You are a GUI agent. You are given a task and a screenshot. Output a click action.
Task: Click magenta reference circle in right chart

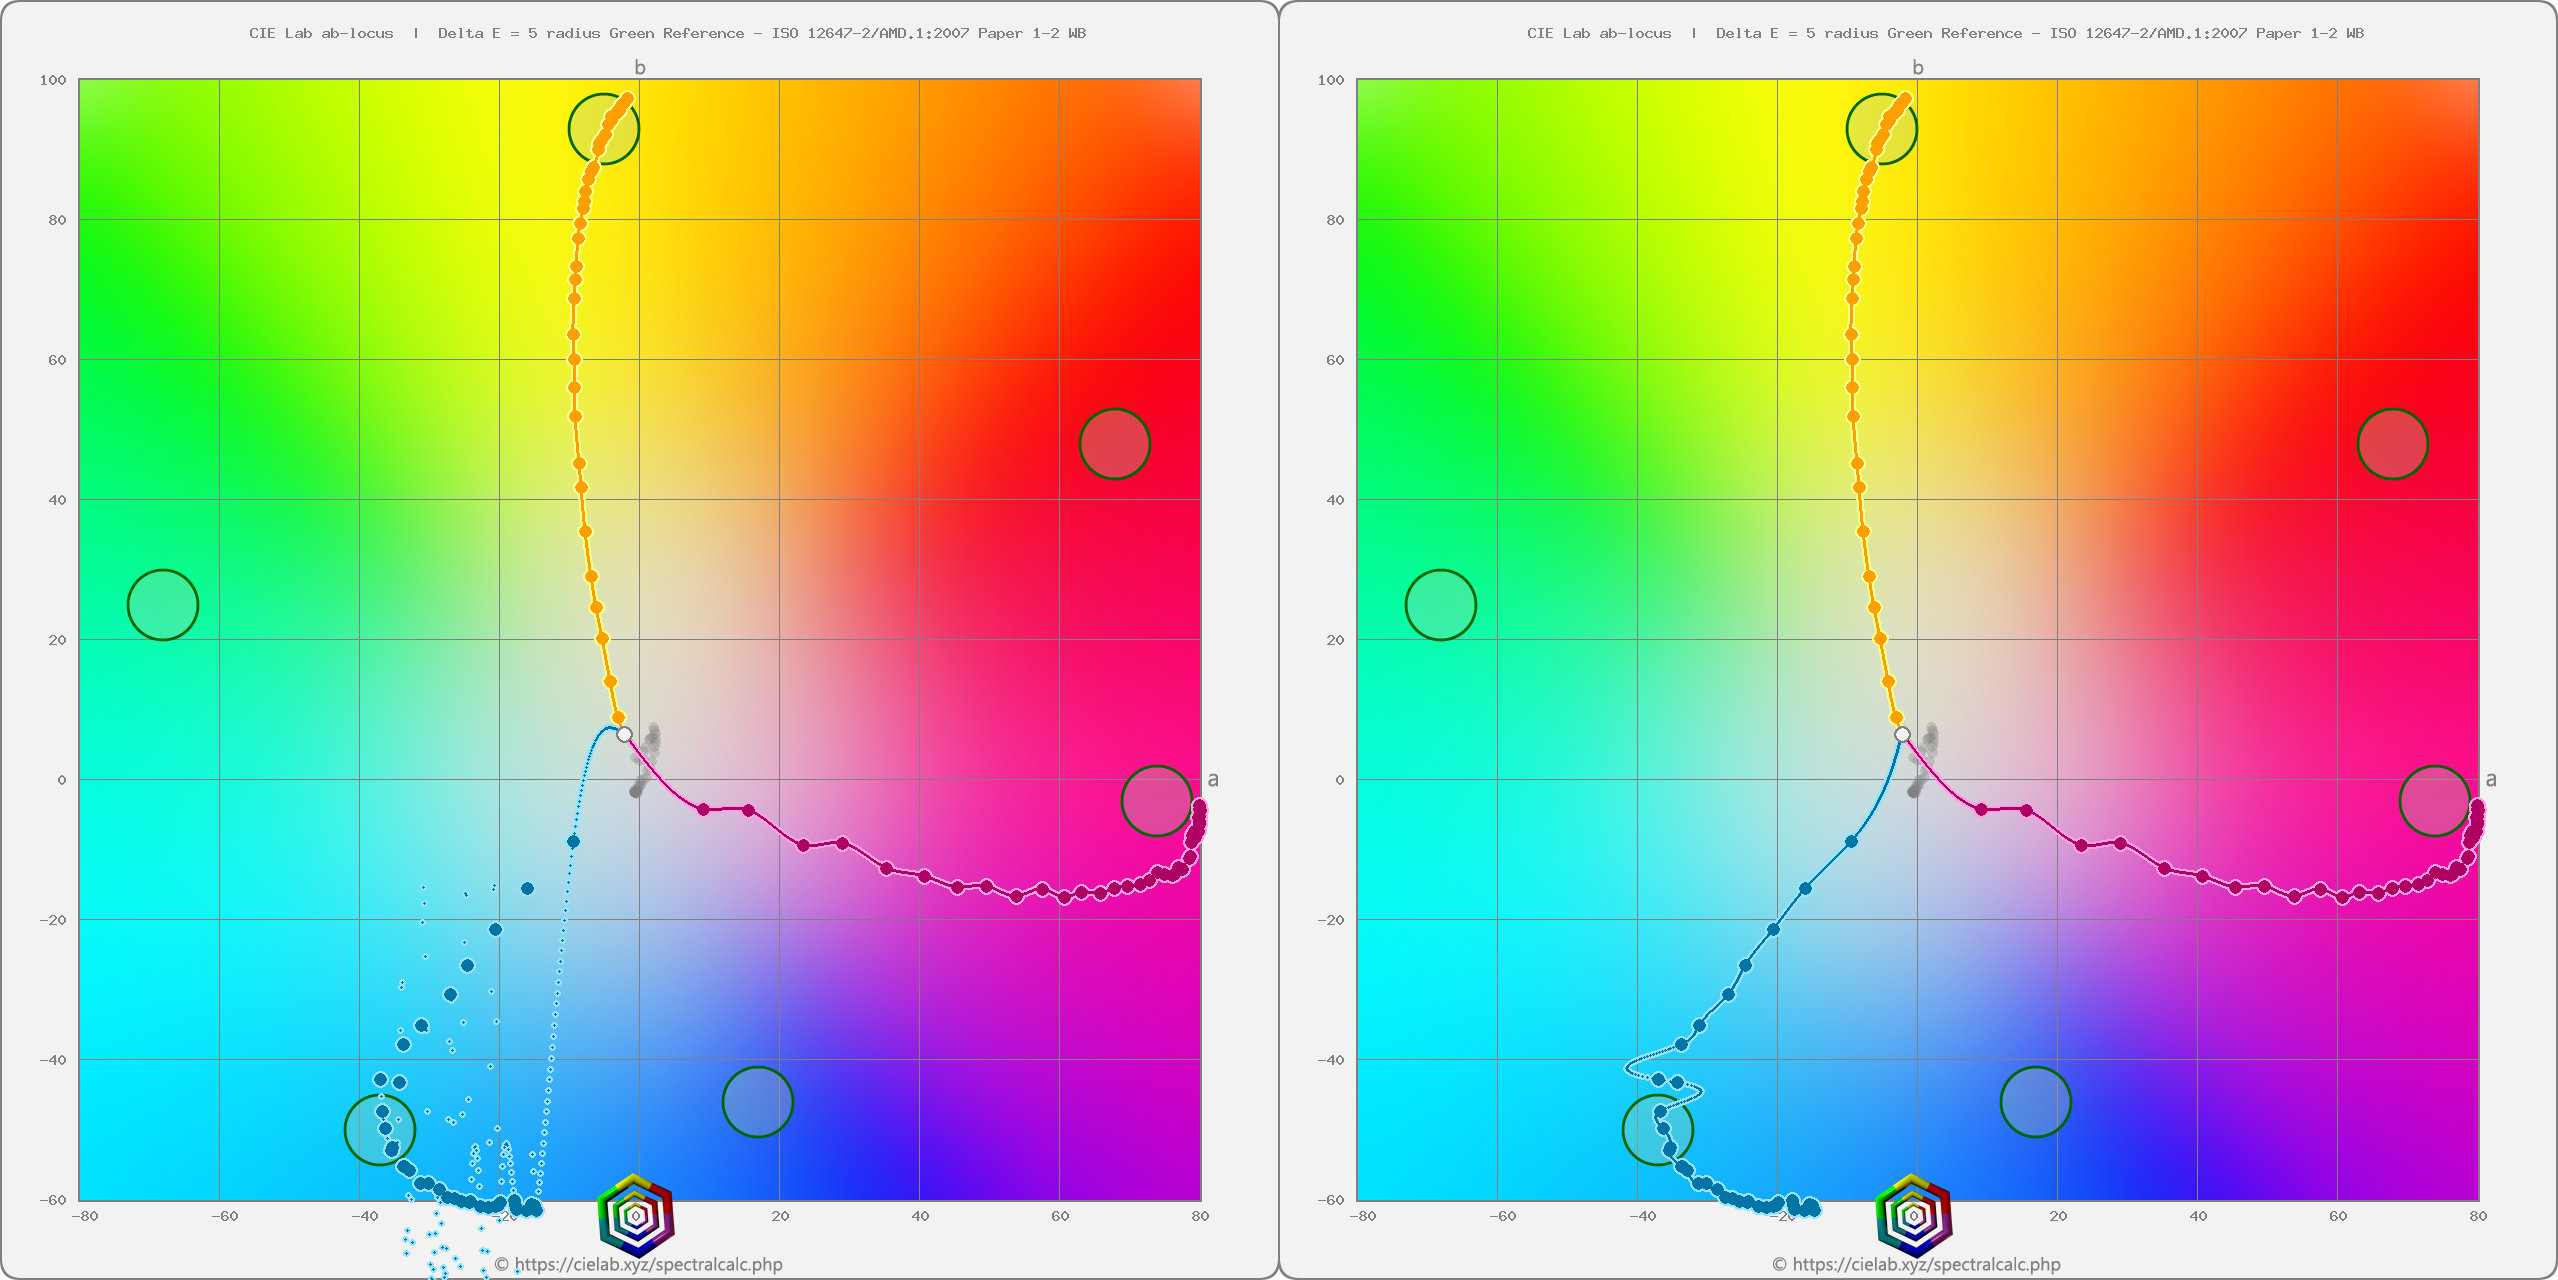click(2435, 801)
